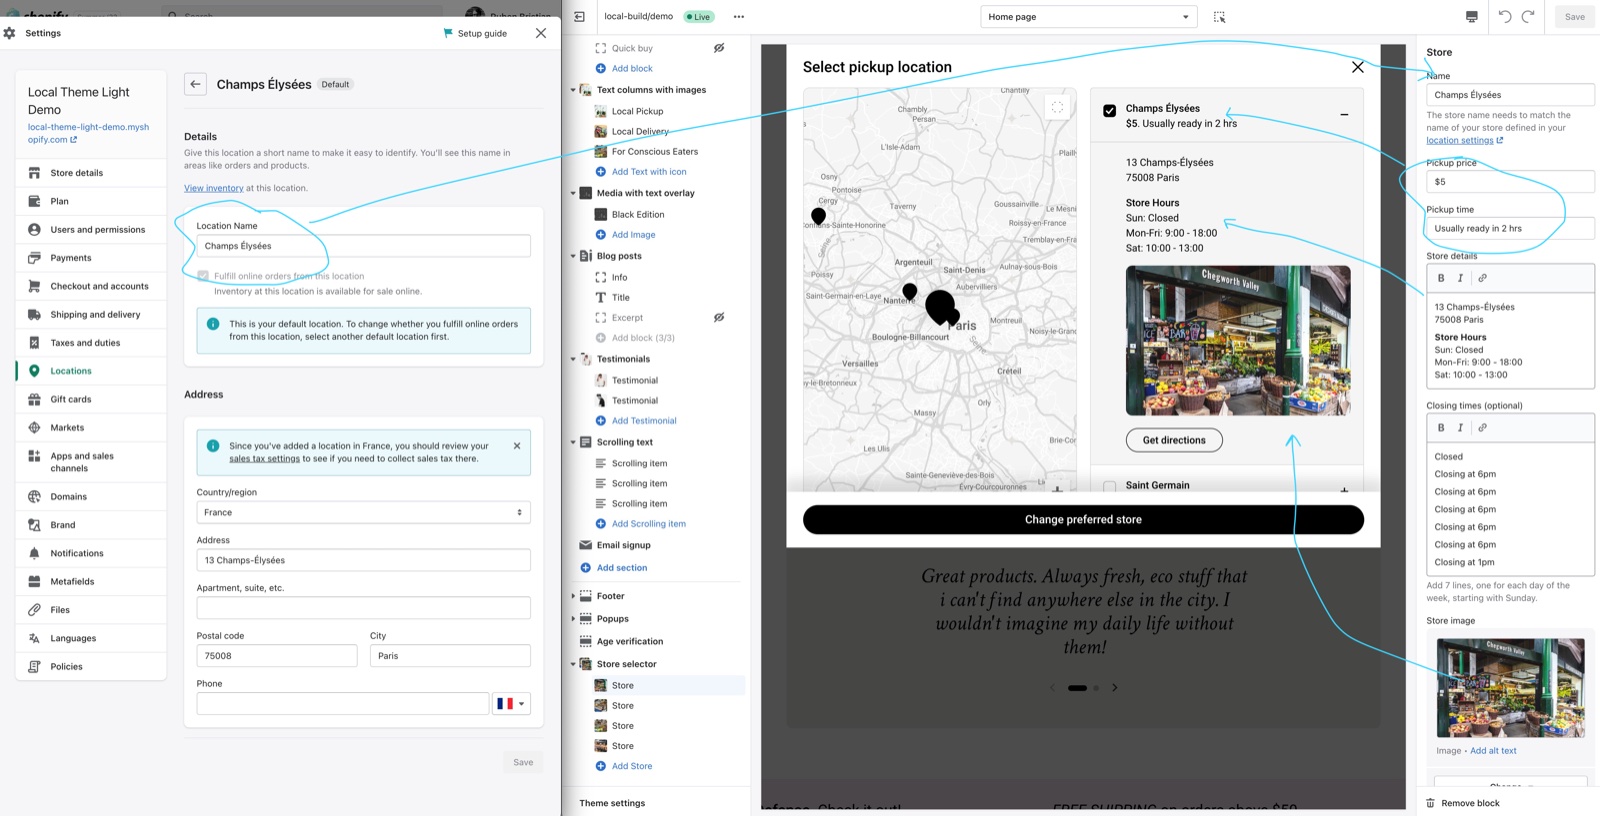Open the phone country flag dropdown
Image resolution: width=1600 pixels, height=816 pixels.
point(511,704)
